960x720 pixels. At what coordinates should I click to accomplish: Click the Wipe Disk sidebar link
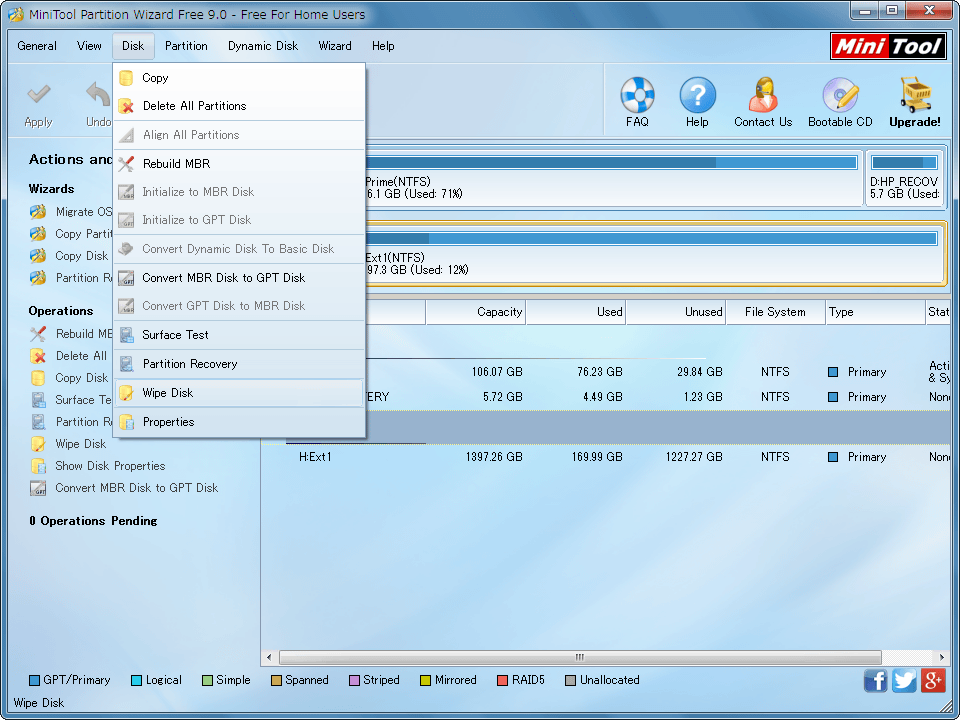pos(81,444)
